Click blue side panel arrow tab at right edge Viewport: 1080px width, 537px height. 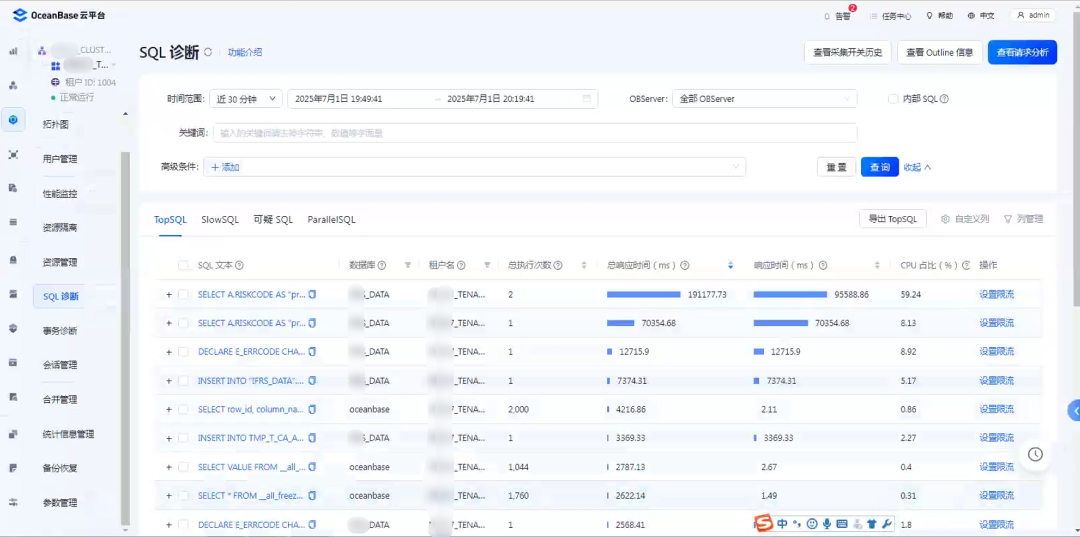point(1074,410)
